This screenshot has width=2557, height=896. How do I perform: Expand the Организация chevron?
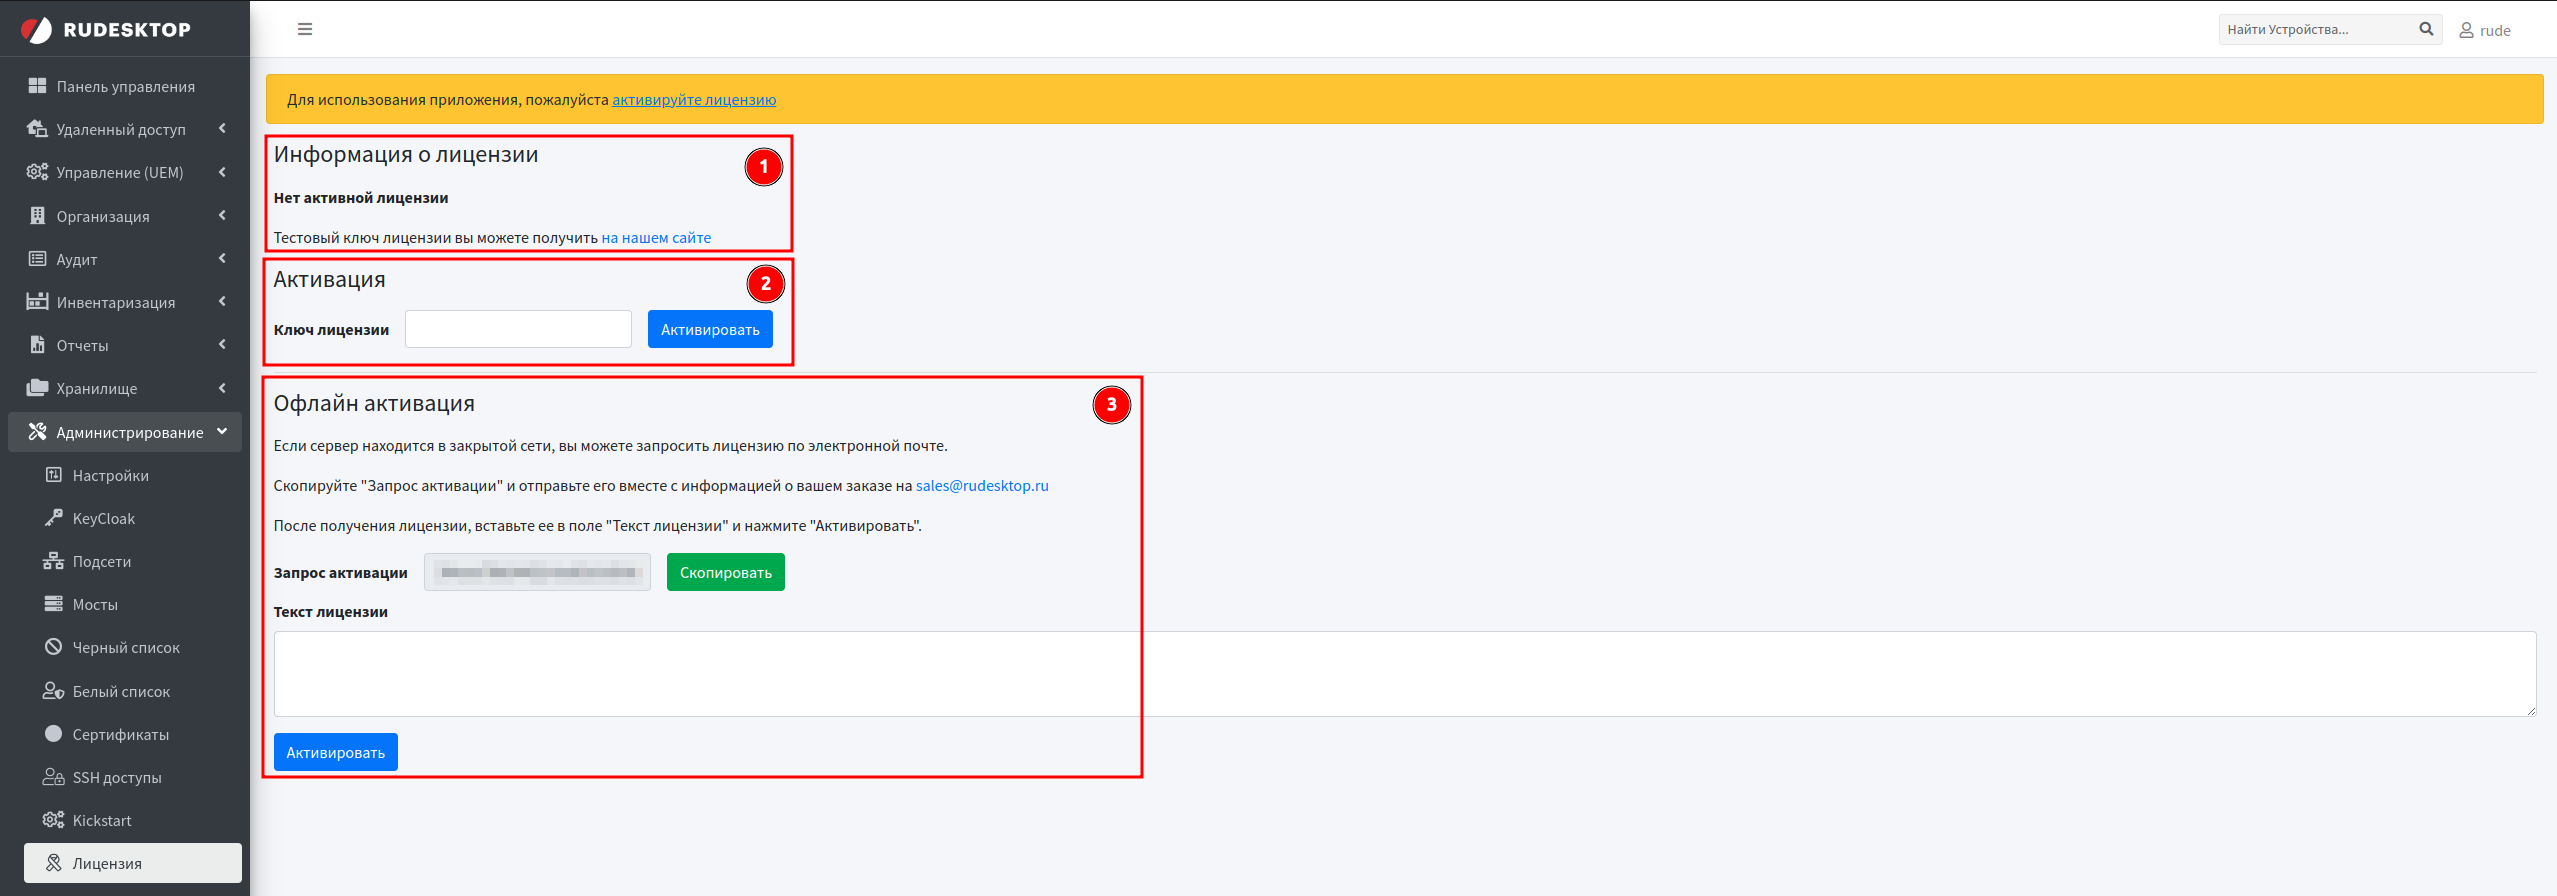222,215
